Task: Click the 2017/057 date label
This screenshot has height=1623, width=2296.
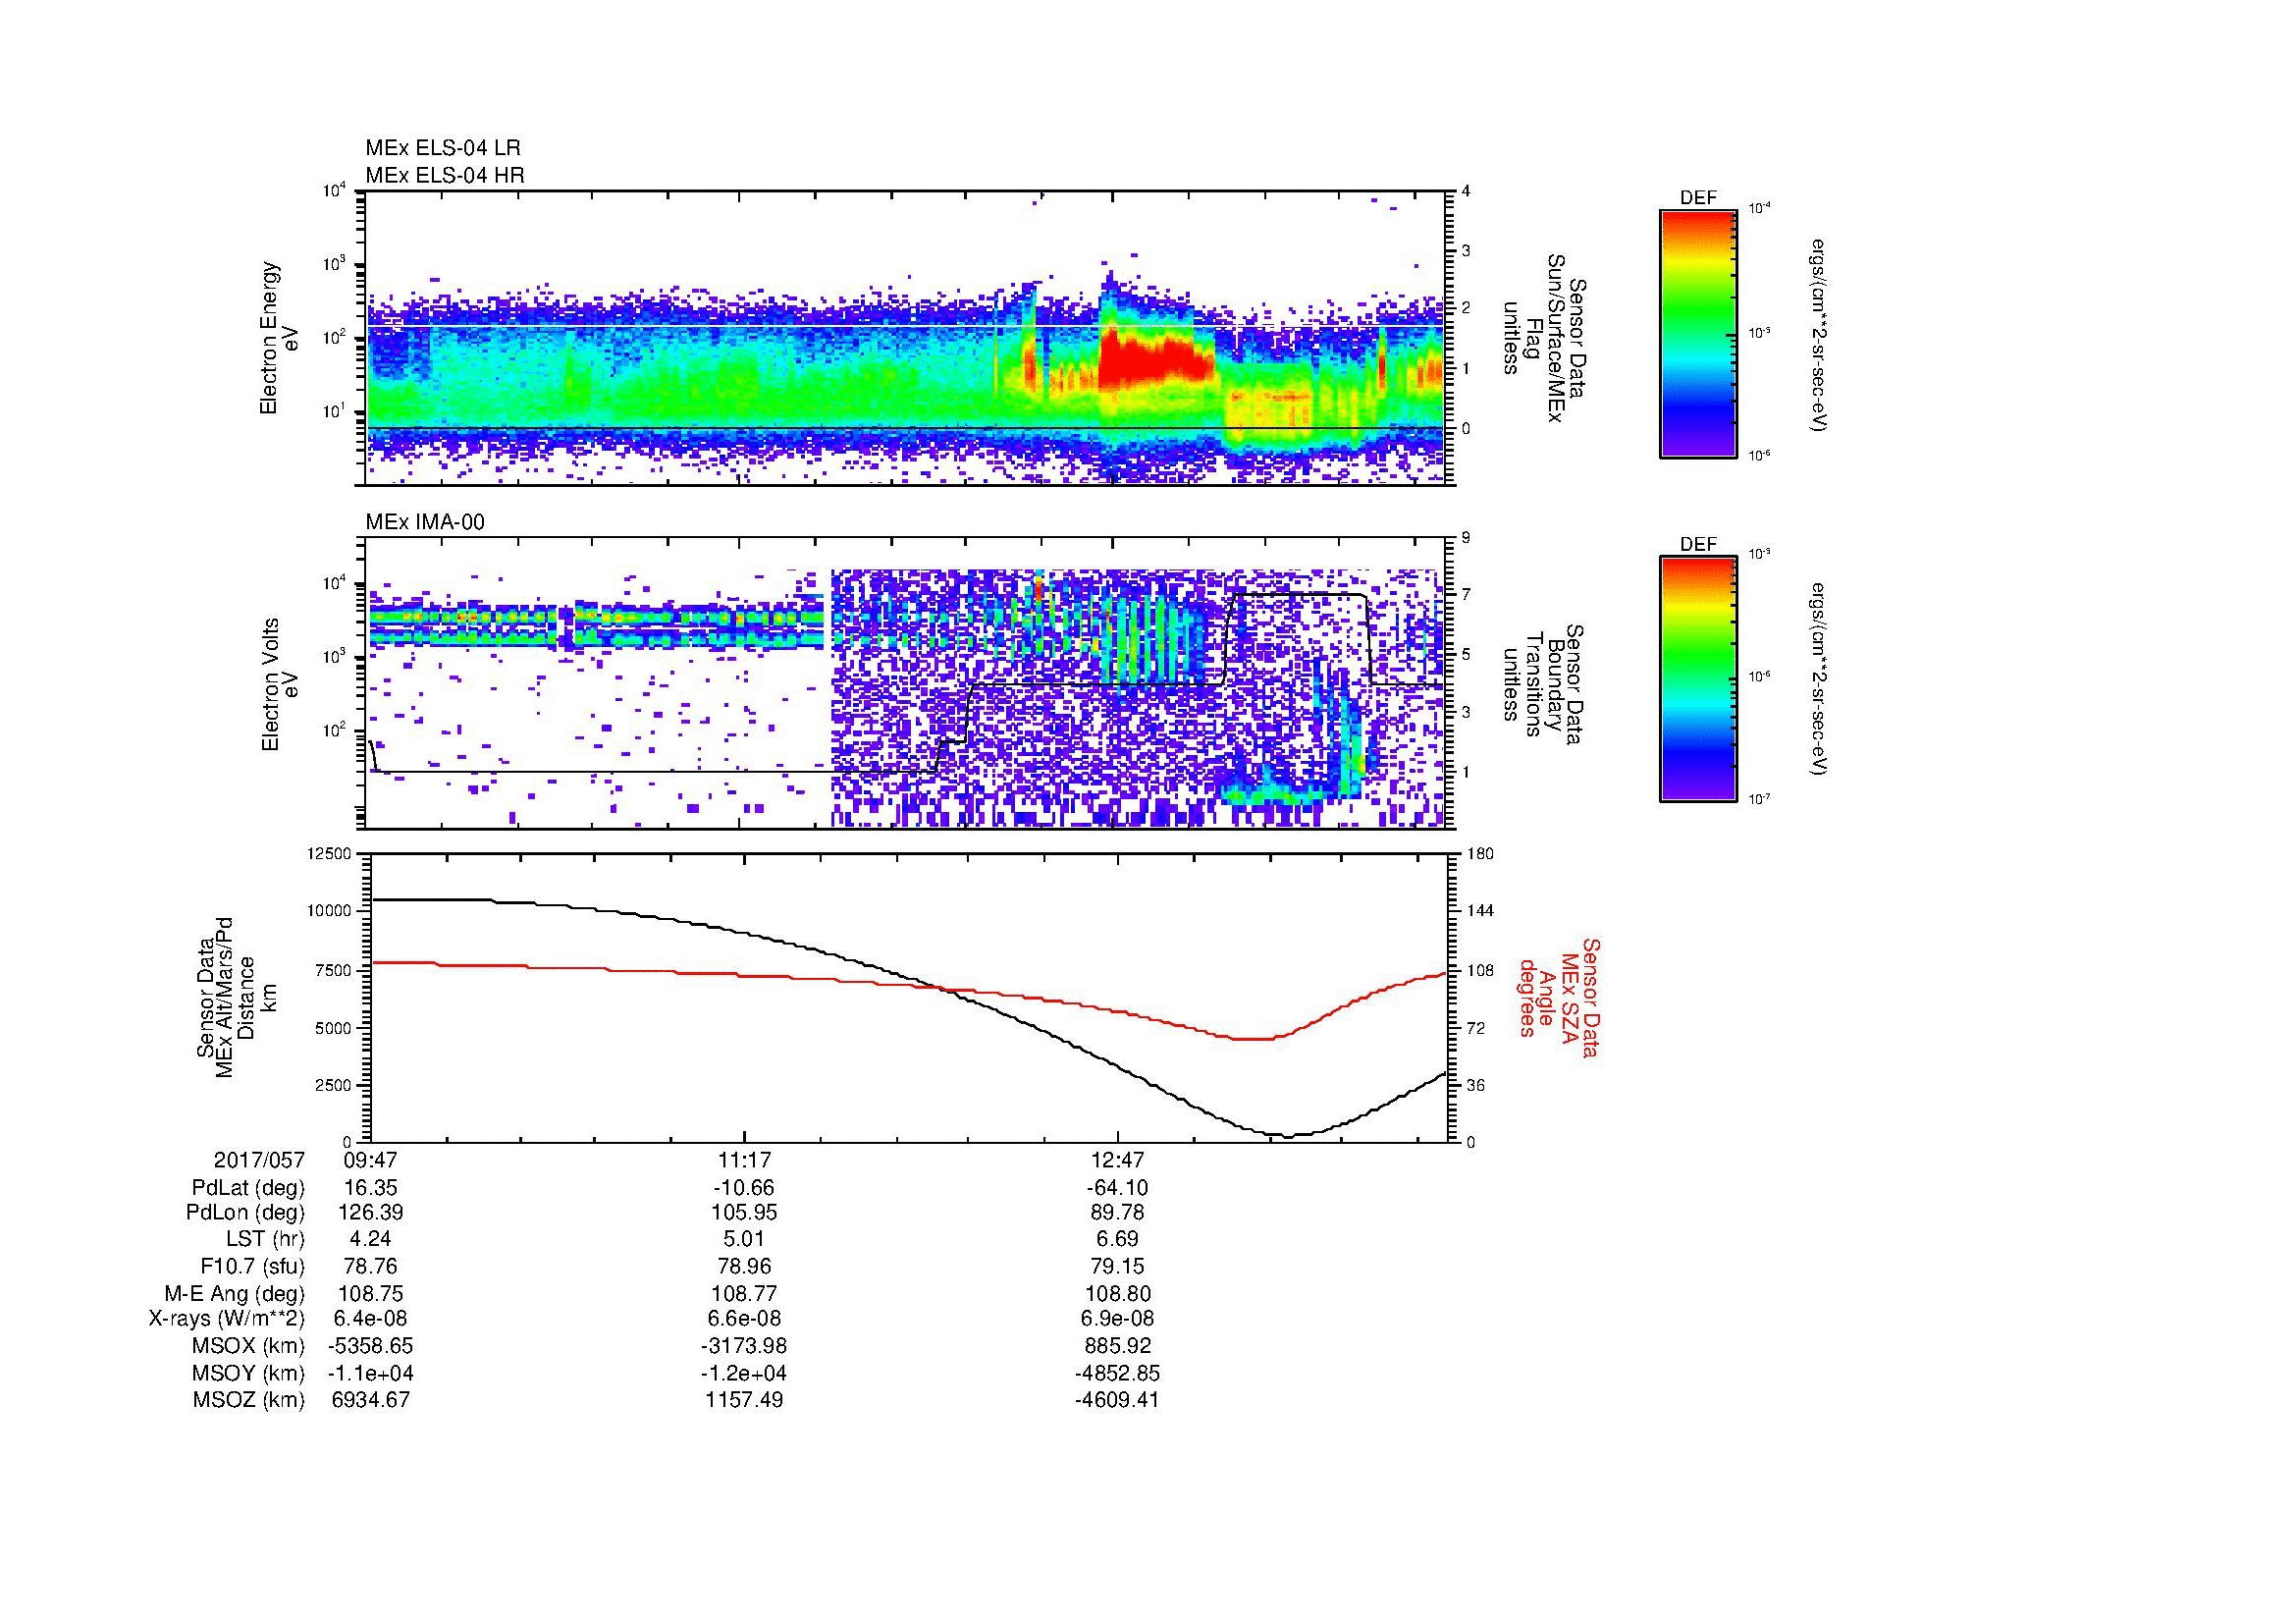Action: (259, 1161)
